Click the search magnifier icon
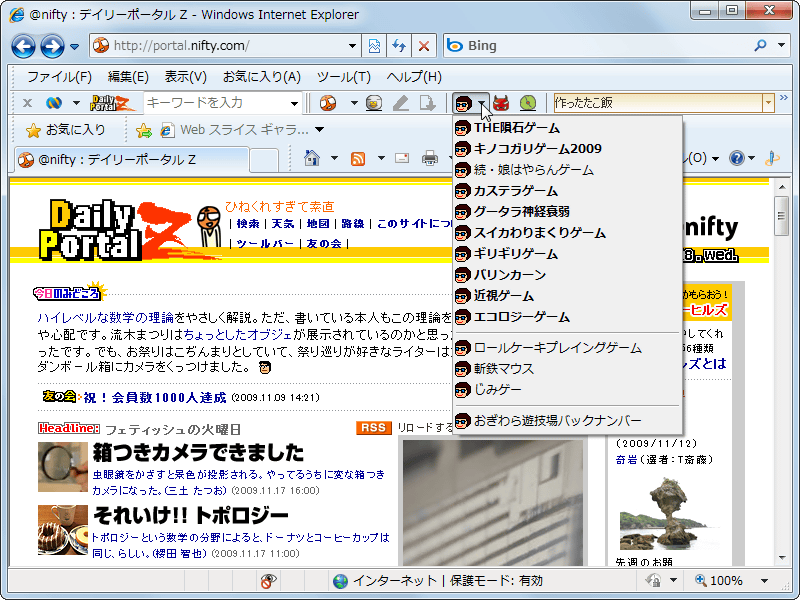800x600 pixels. [x=760, y=46]
